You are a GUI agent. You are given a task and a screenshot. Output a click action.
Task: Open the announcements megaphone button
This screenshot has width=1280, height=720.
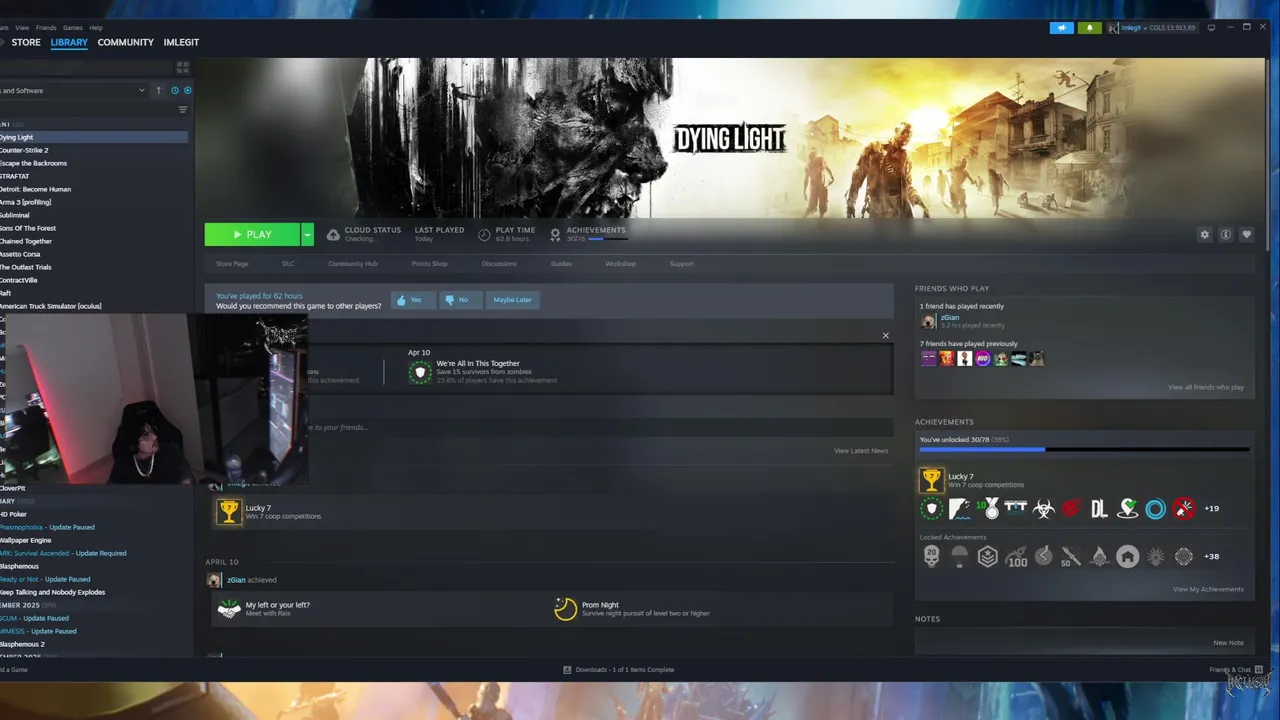point(1061,28)
